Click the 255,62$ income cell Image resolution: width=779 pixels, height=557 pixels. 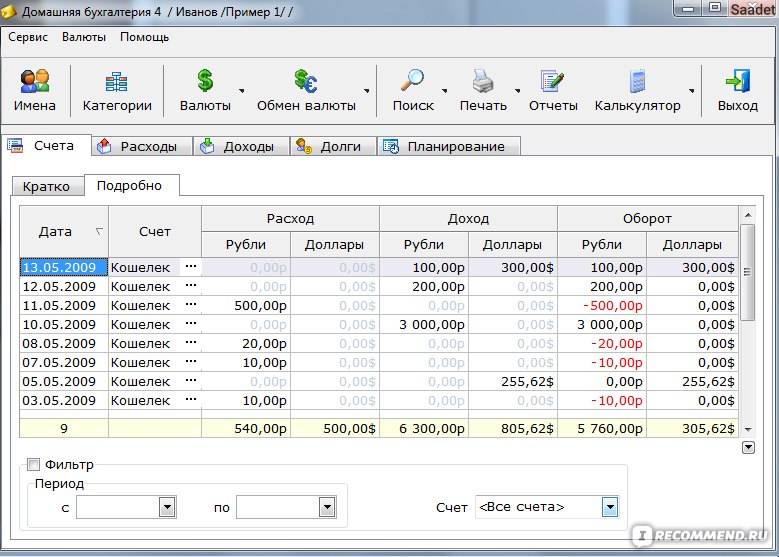tap(513, 382)
